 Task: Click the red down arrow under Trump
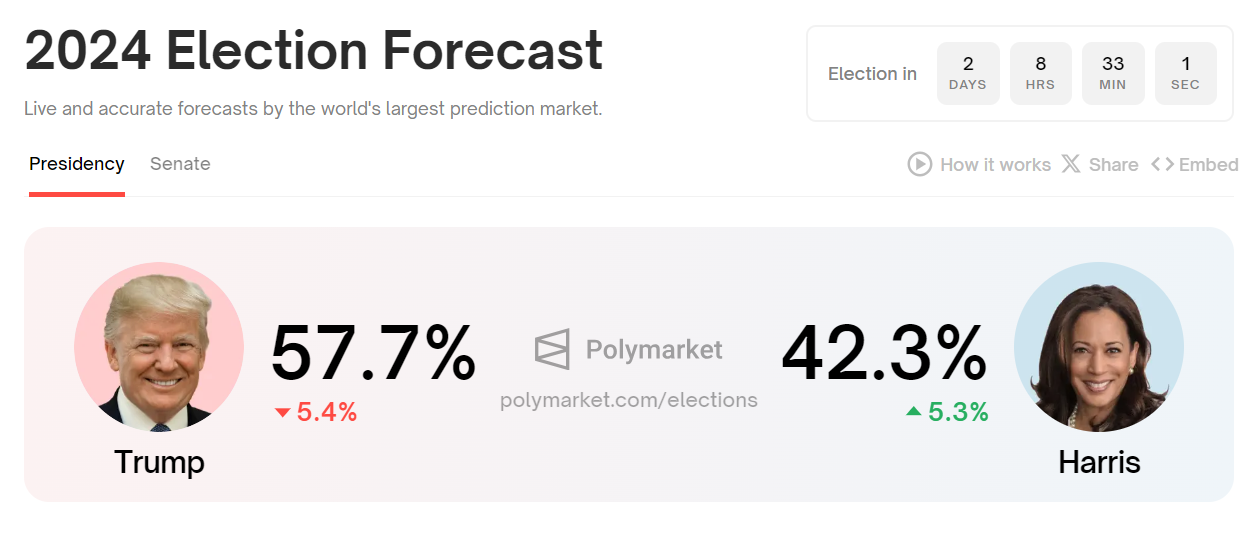click(282, 412)
